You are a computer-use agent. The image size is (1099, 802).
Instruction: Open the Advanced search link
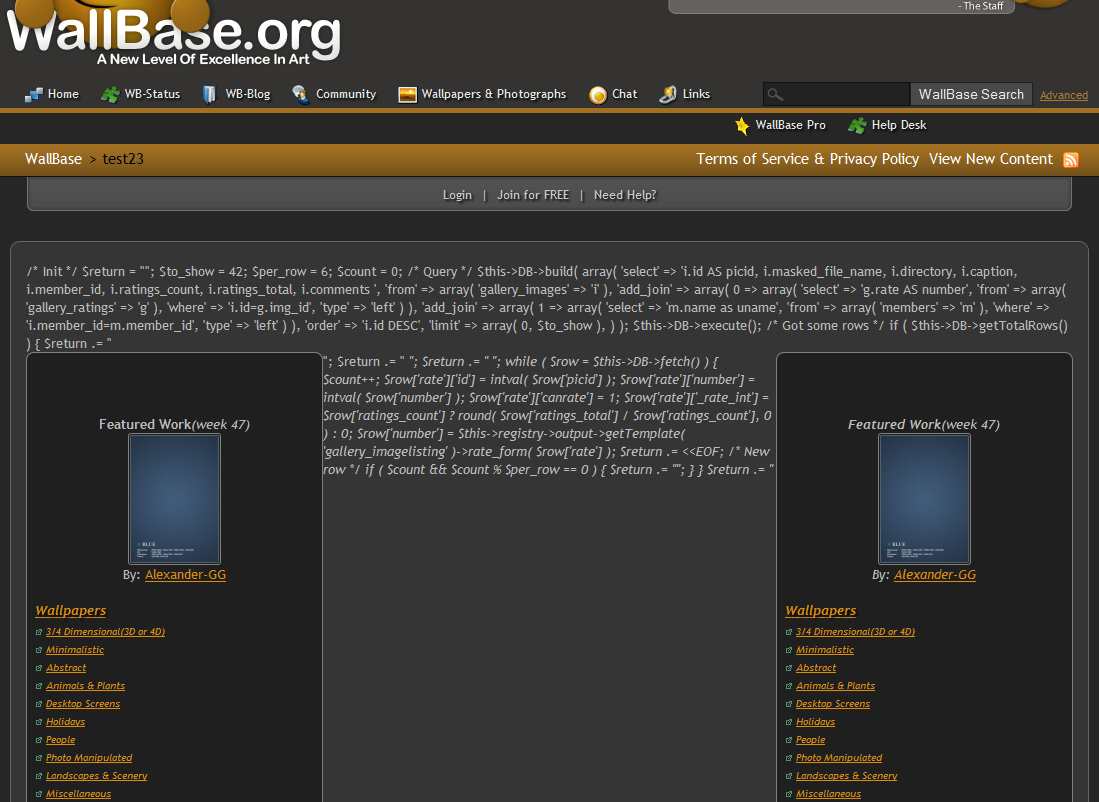(x=1063, y=96)
